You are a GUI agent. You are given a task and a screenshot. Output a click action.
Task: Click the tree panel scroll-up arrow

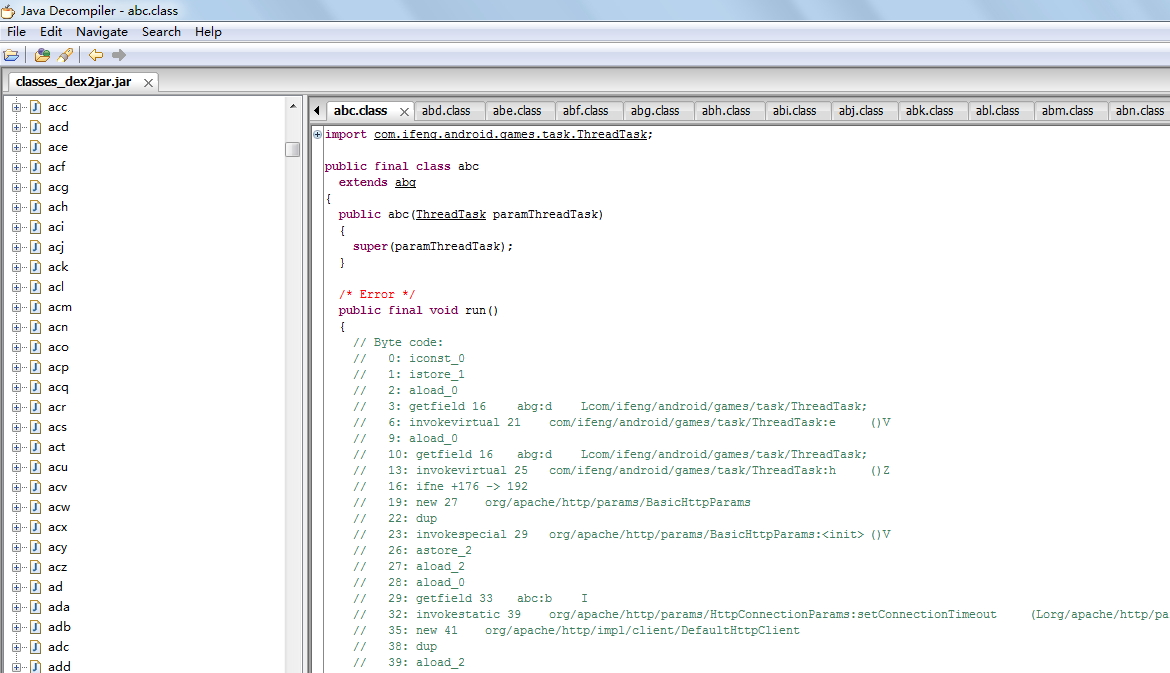[293, 106]
